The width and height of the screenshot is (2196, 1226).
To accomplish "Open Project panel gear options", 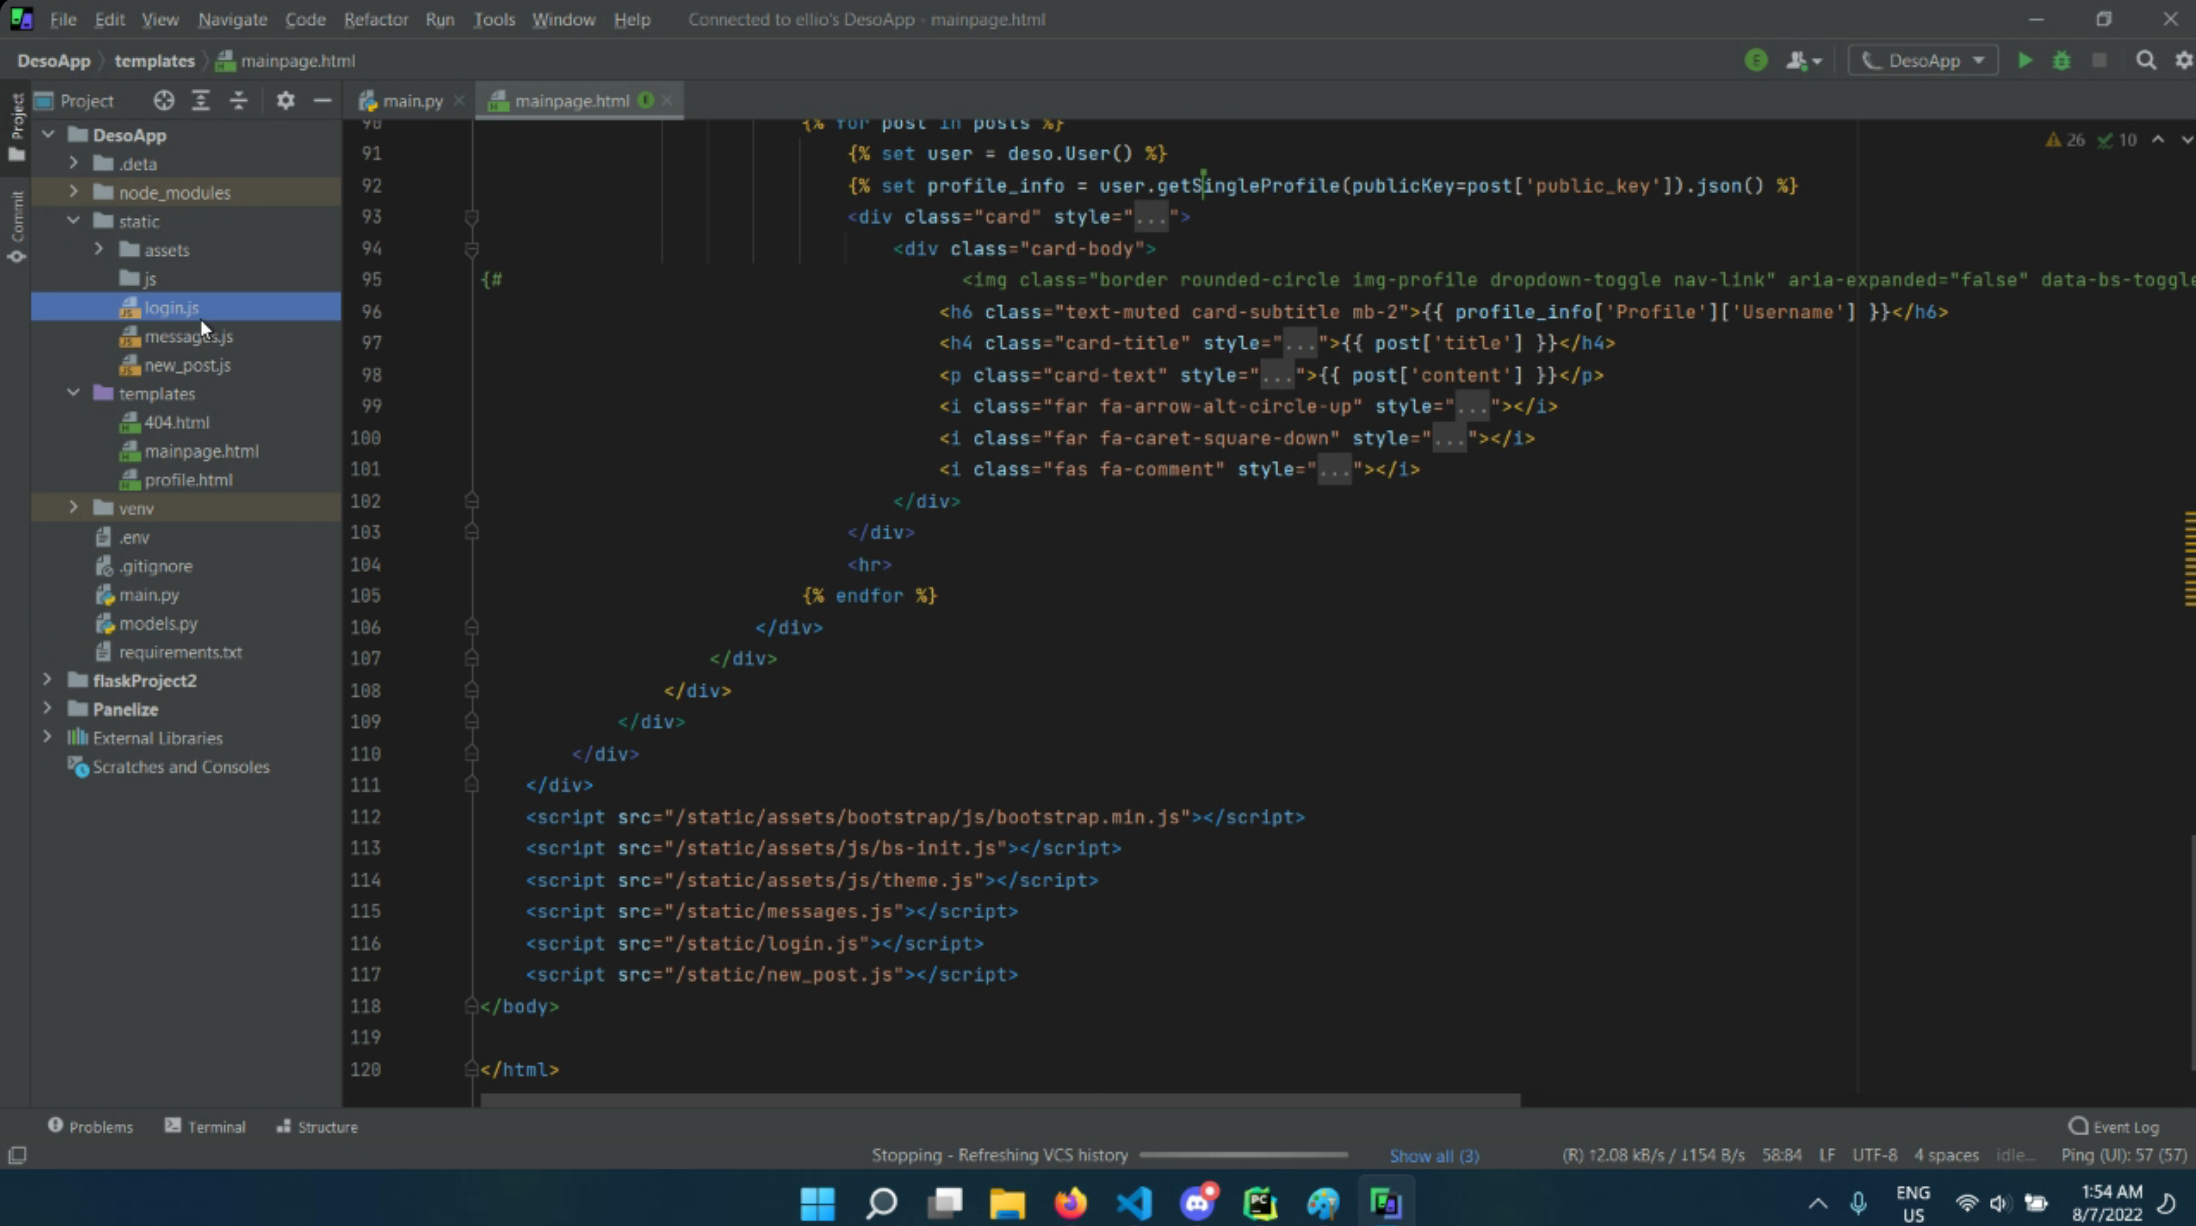I will pyautogui.click(x=285, y=100).
